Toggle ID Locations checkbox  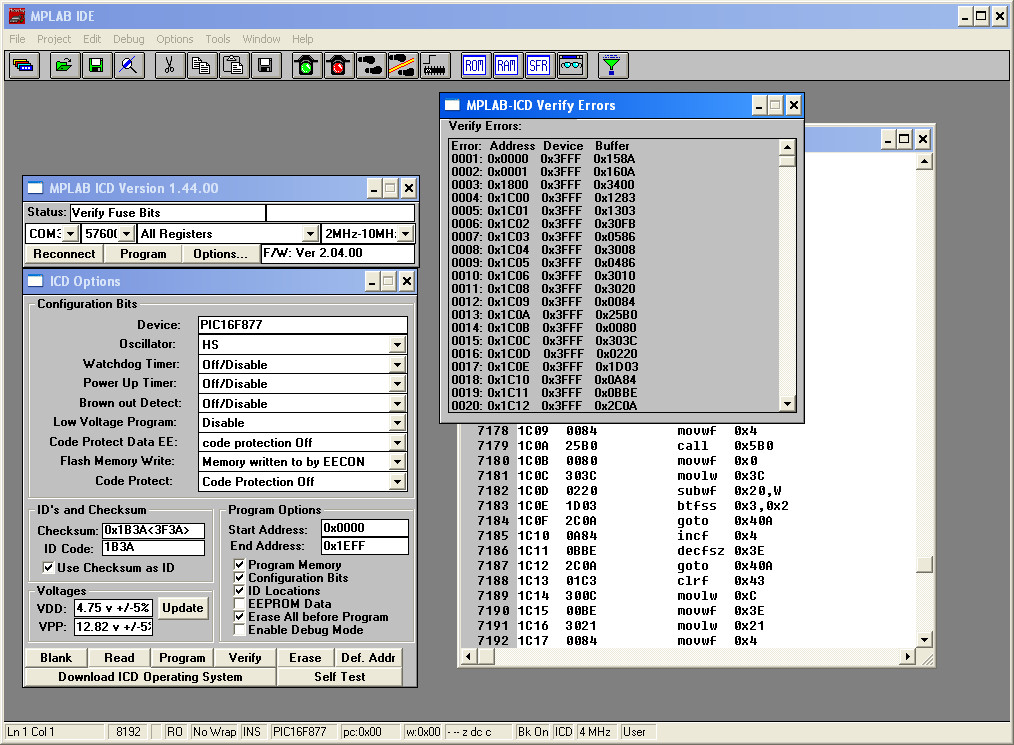(239, 590)
